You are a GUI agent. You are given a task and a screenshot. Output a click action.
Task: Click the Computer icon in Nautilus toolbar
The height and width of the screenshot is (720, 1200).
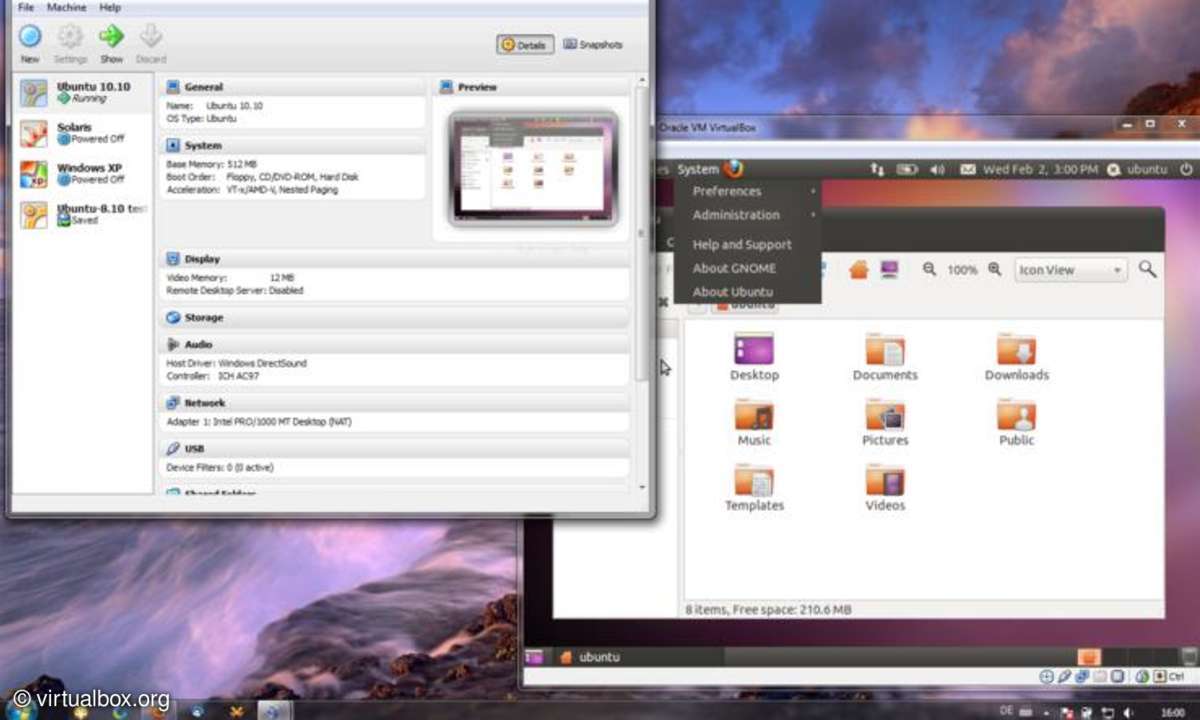(x=888, y=270)
